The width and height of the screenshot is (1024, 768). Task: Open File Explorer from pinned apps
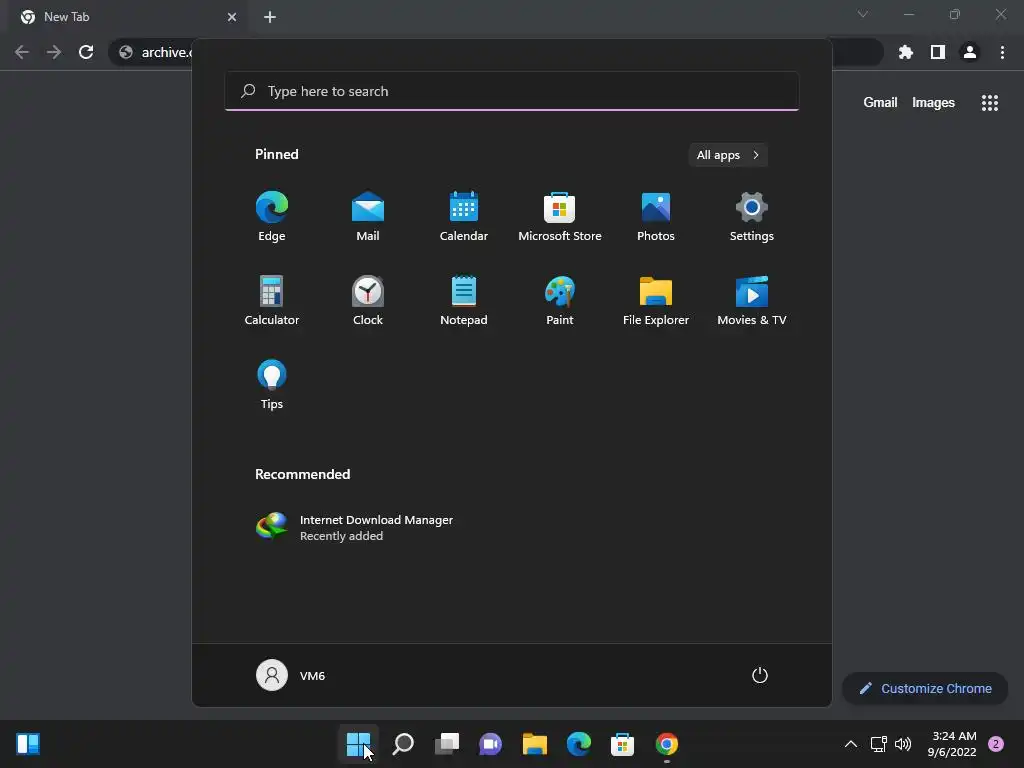pyautogui.click(x=656, y=300)
